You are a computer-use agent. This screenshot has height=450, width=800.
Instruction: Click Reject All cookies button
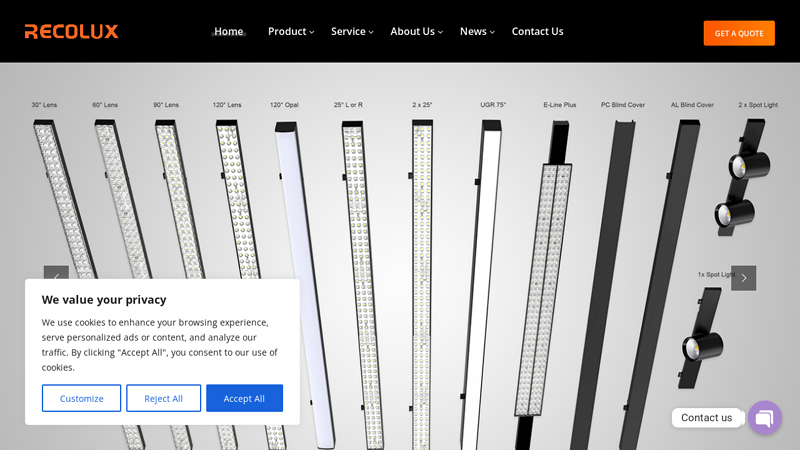click(x=163, y=398)
